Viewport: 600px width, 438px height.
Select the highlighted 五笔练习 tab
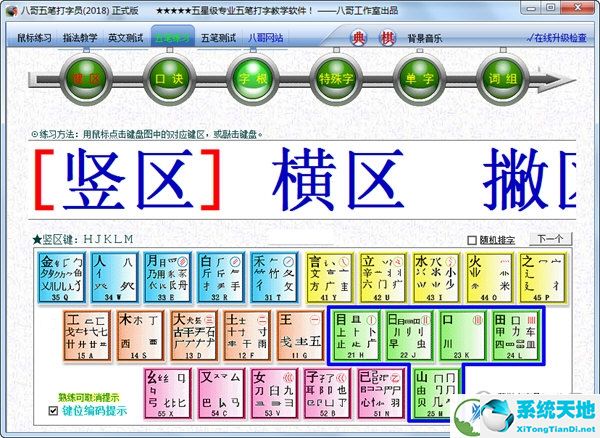click(172, 38)
